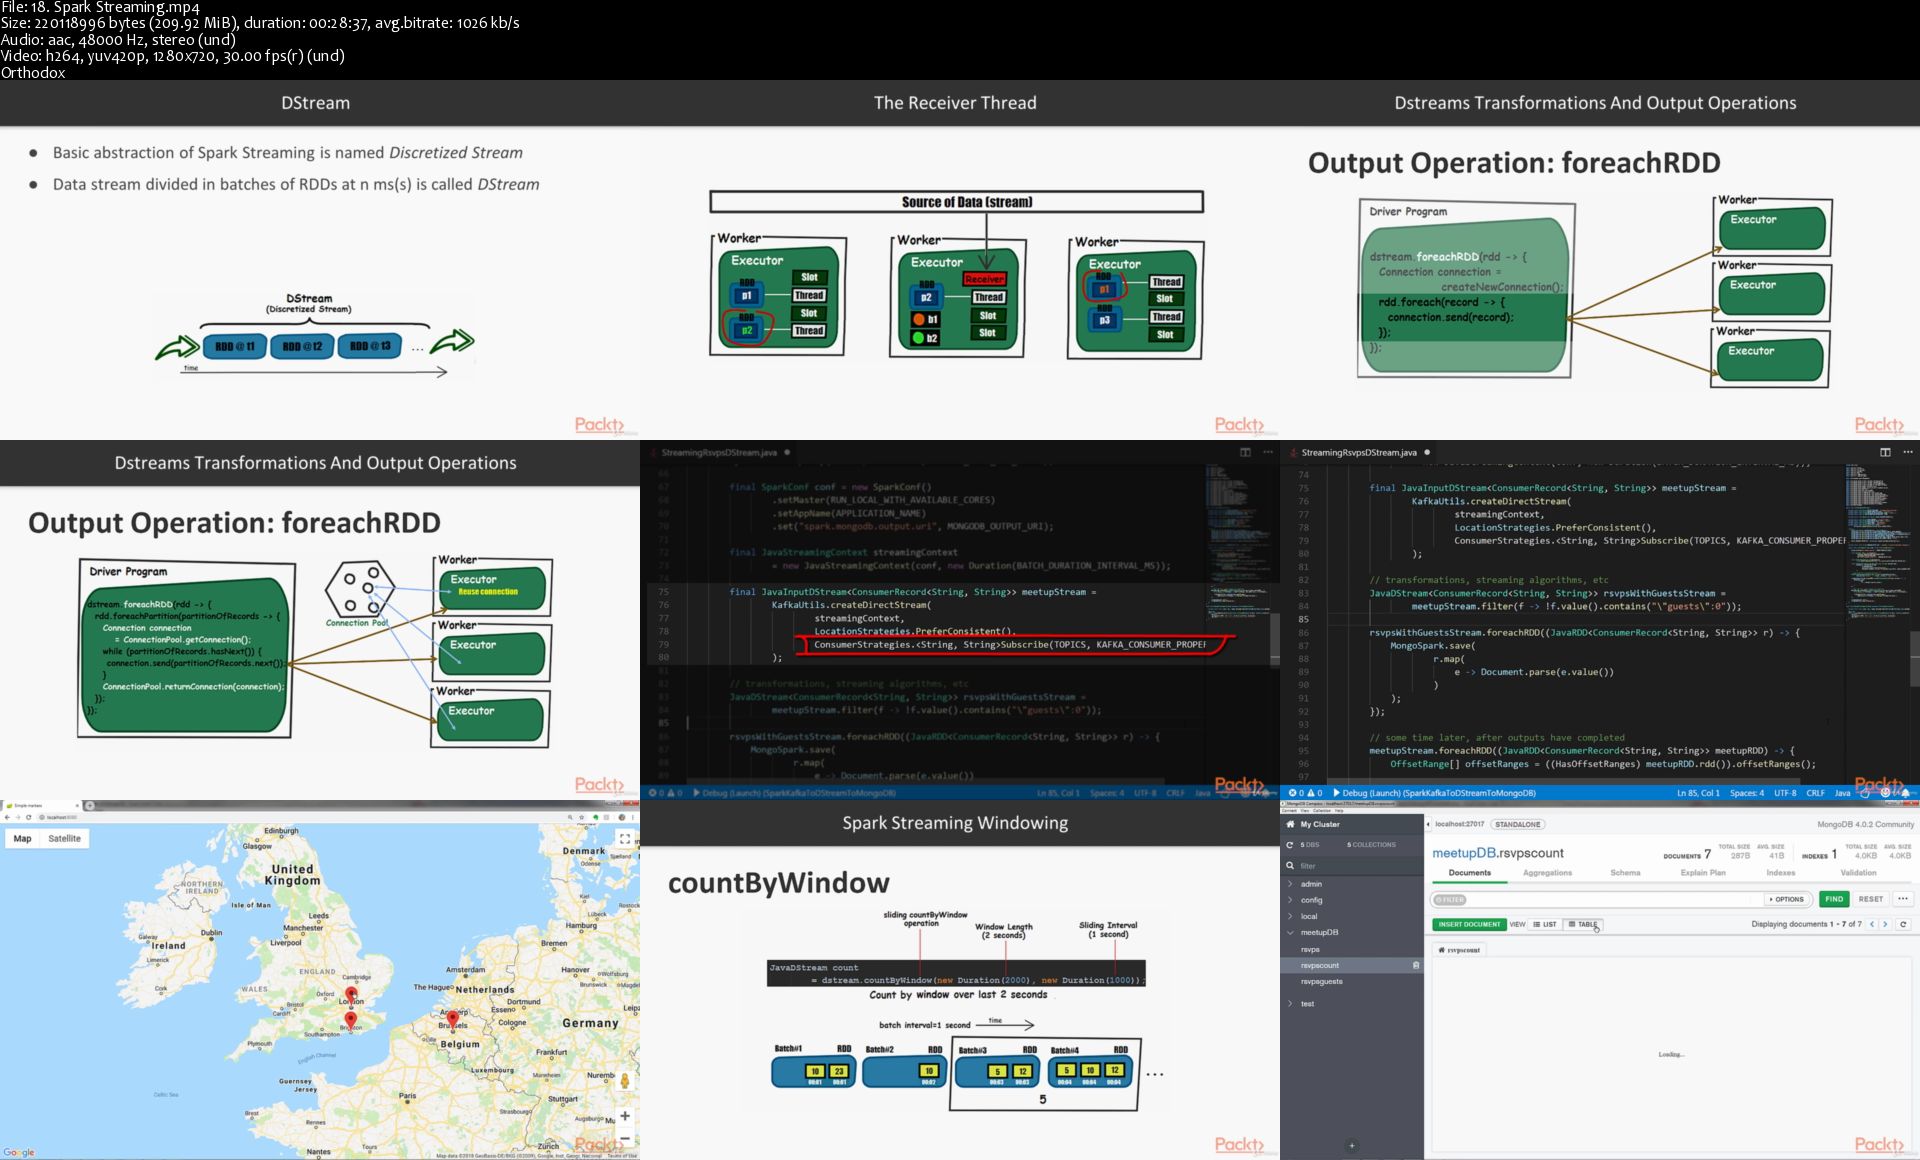Change encoding UTF-8 in right VS Code
Screen dimensions: 1920x1160
(x=1785, y=793)
